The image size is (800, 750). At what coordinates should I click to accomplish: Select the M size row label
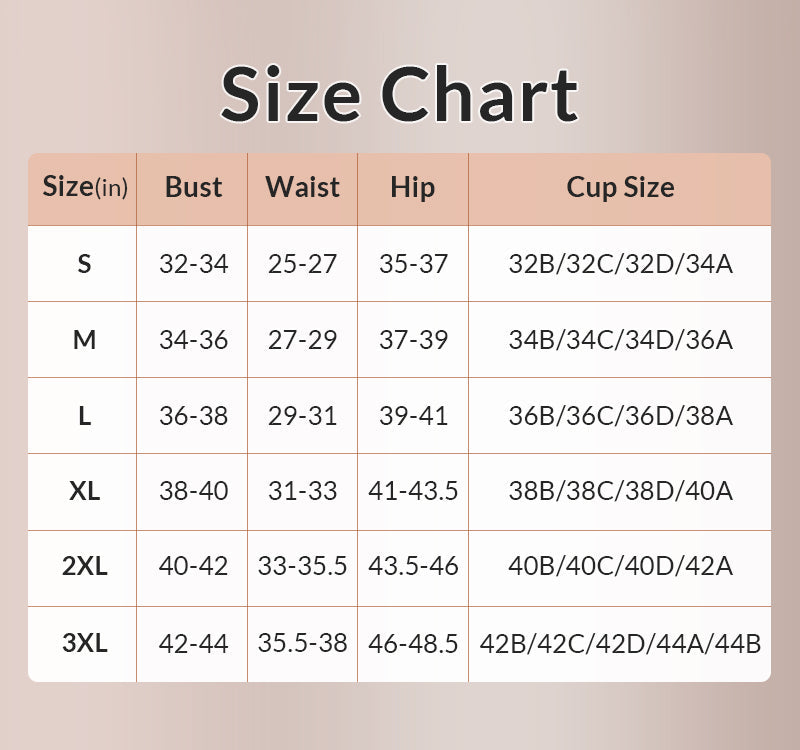point(84,340)
